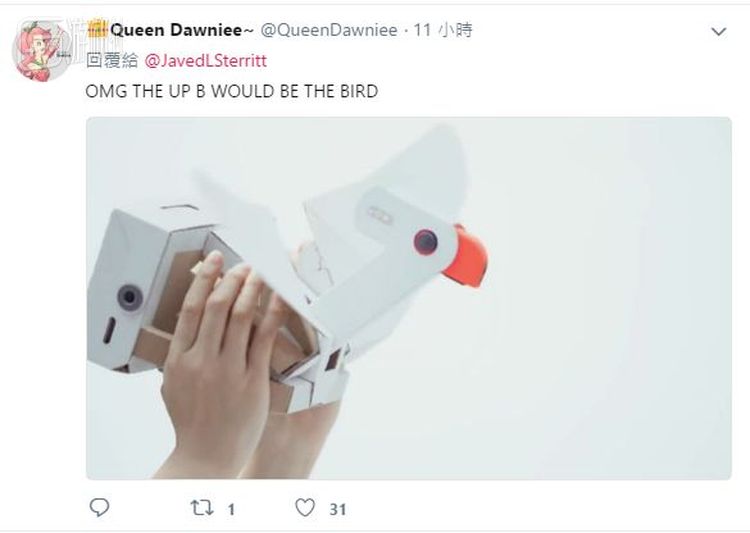Click the cardboard camera lens at left
This screenshot has width=750, height=533.
[x=129, y=296]
